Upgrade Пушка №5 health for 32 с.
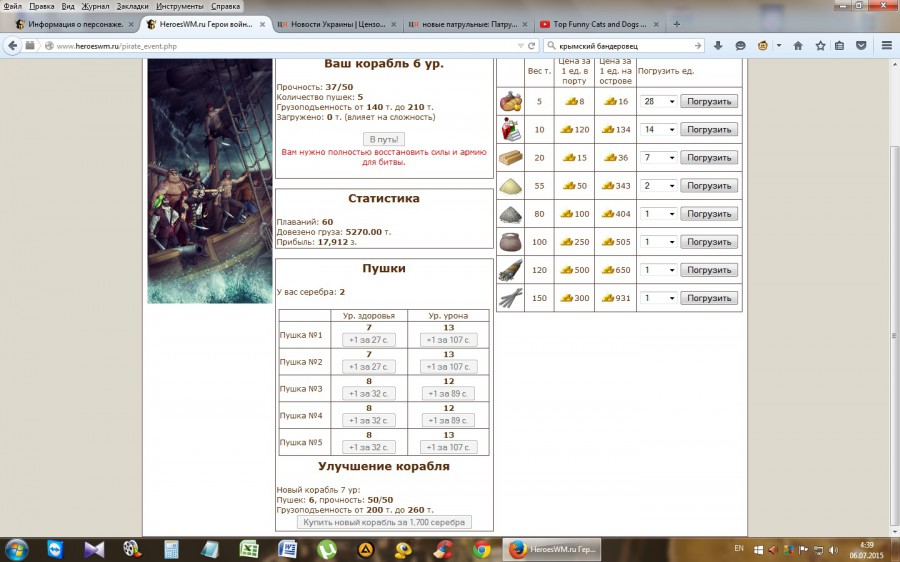Screen dimensions: 900x562 coord(368,447)
